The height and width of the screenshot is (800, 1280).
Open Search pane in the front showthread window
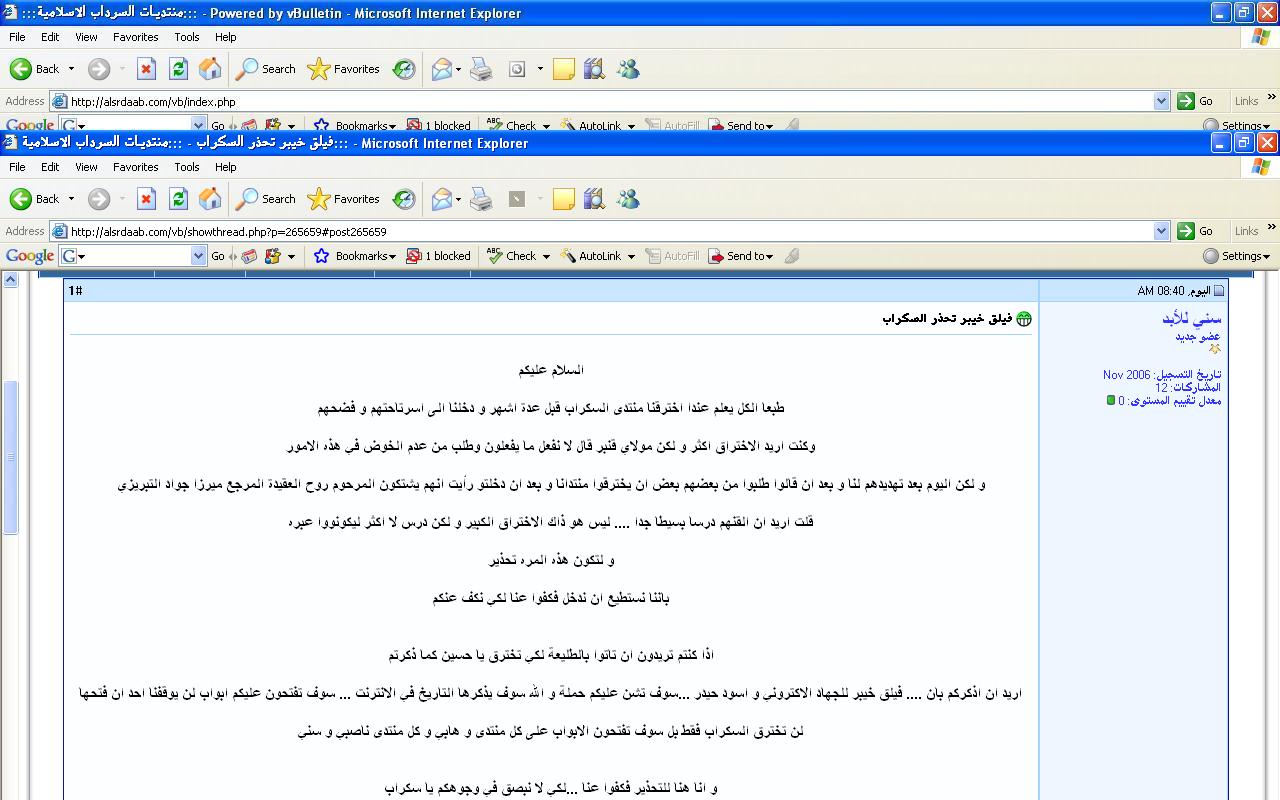click(x=266, y=199)
